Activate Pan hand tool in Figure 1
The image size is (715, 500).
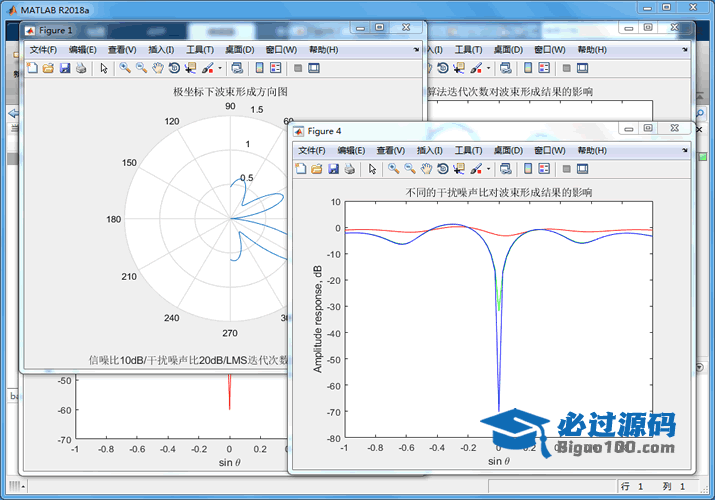(158, 68)
